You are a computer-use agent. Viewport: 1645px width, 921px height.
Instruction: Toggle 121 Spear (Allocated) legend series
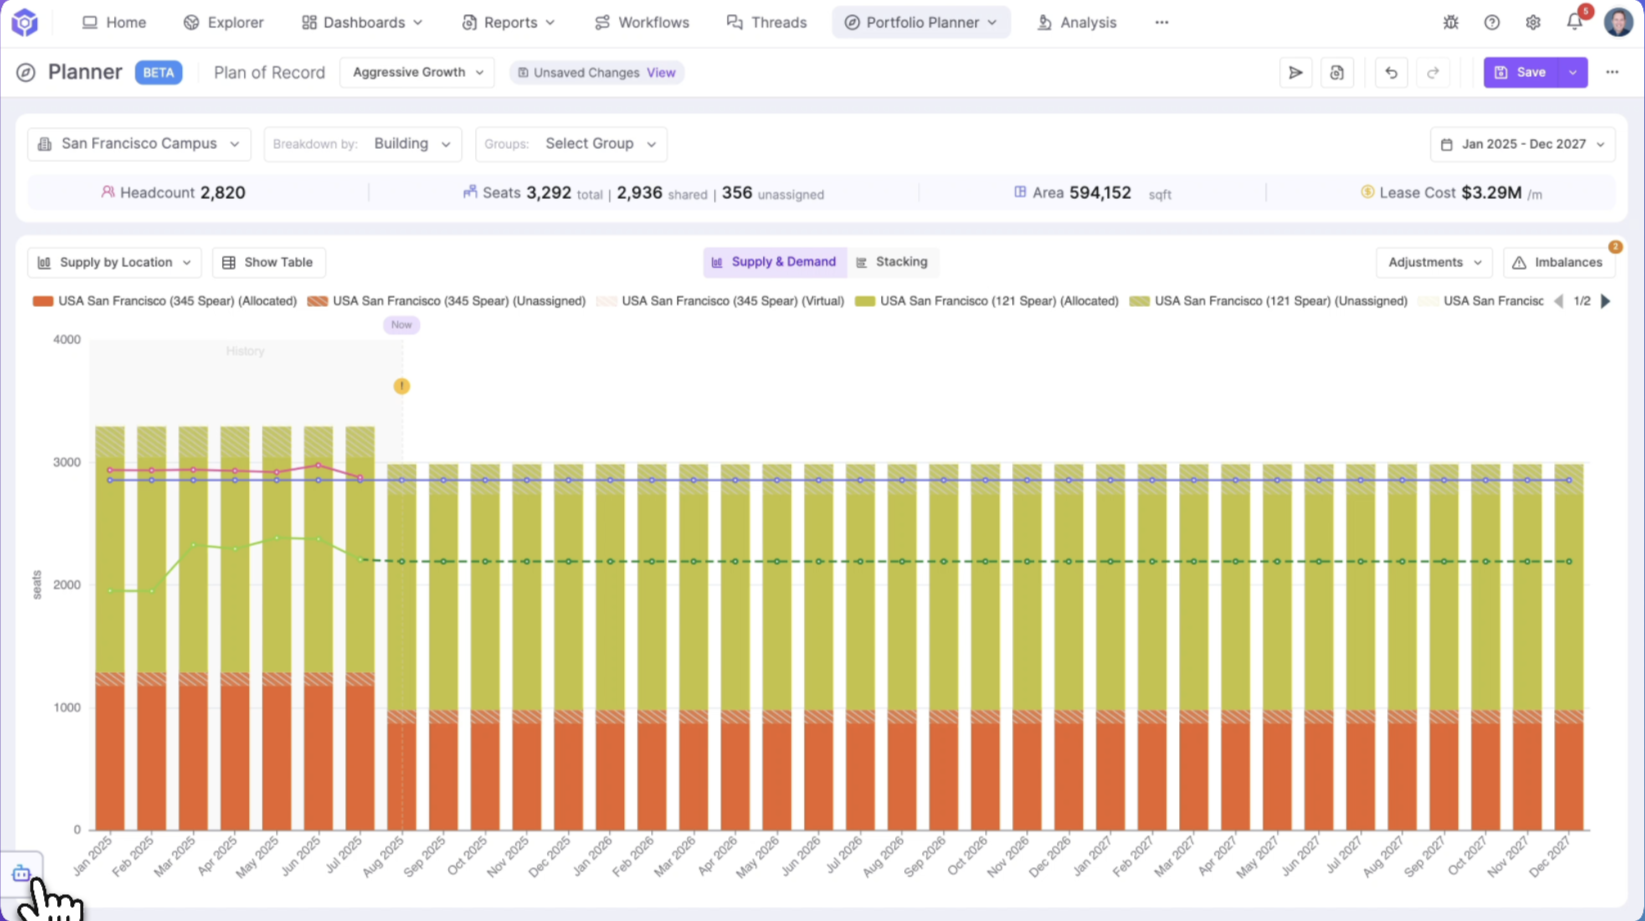pos(986,301)
